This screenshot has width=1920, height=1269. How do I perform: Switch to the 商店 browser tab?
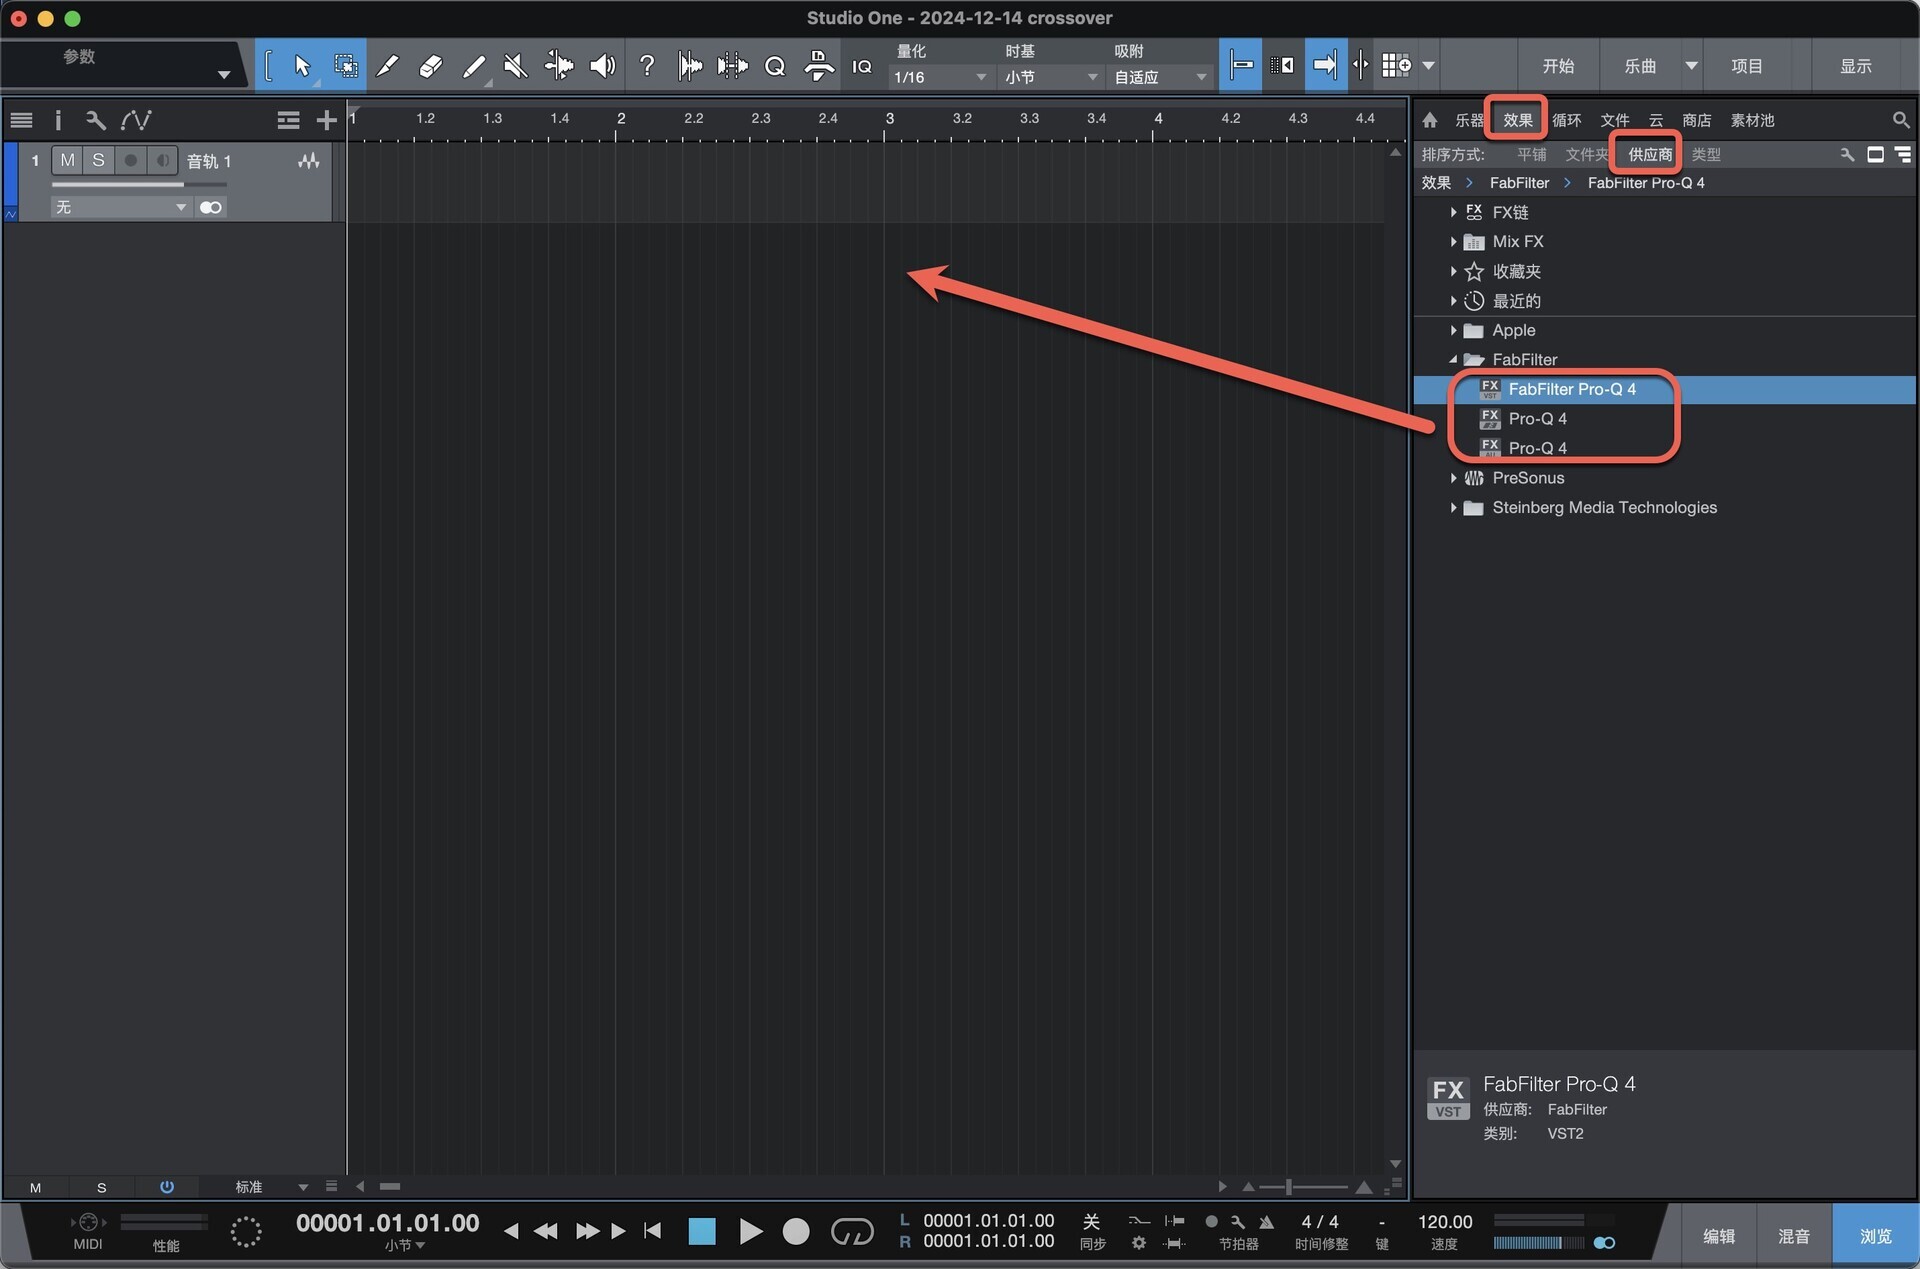1696,120
